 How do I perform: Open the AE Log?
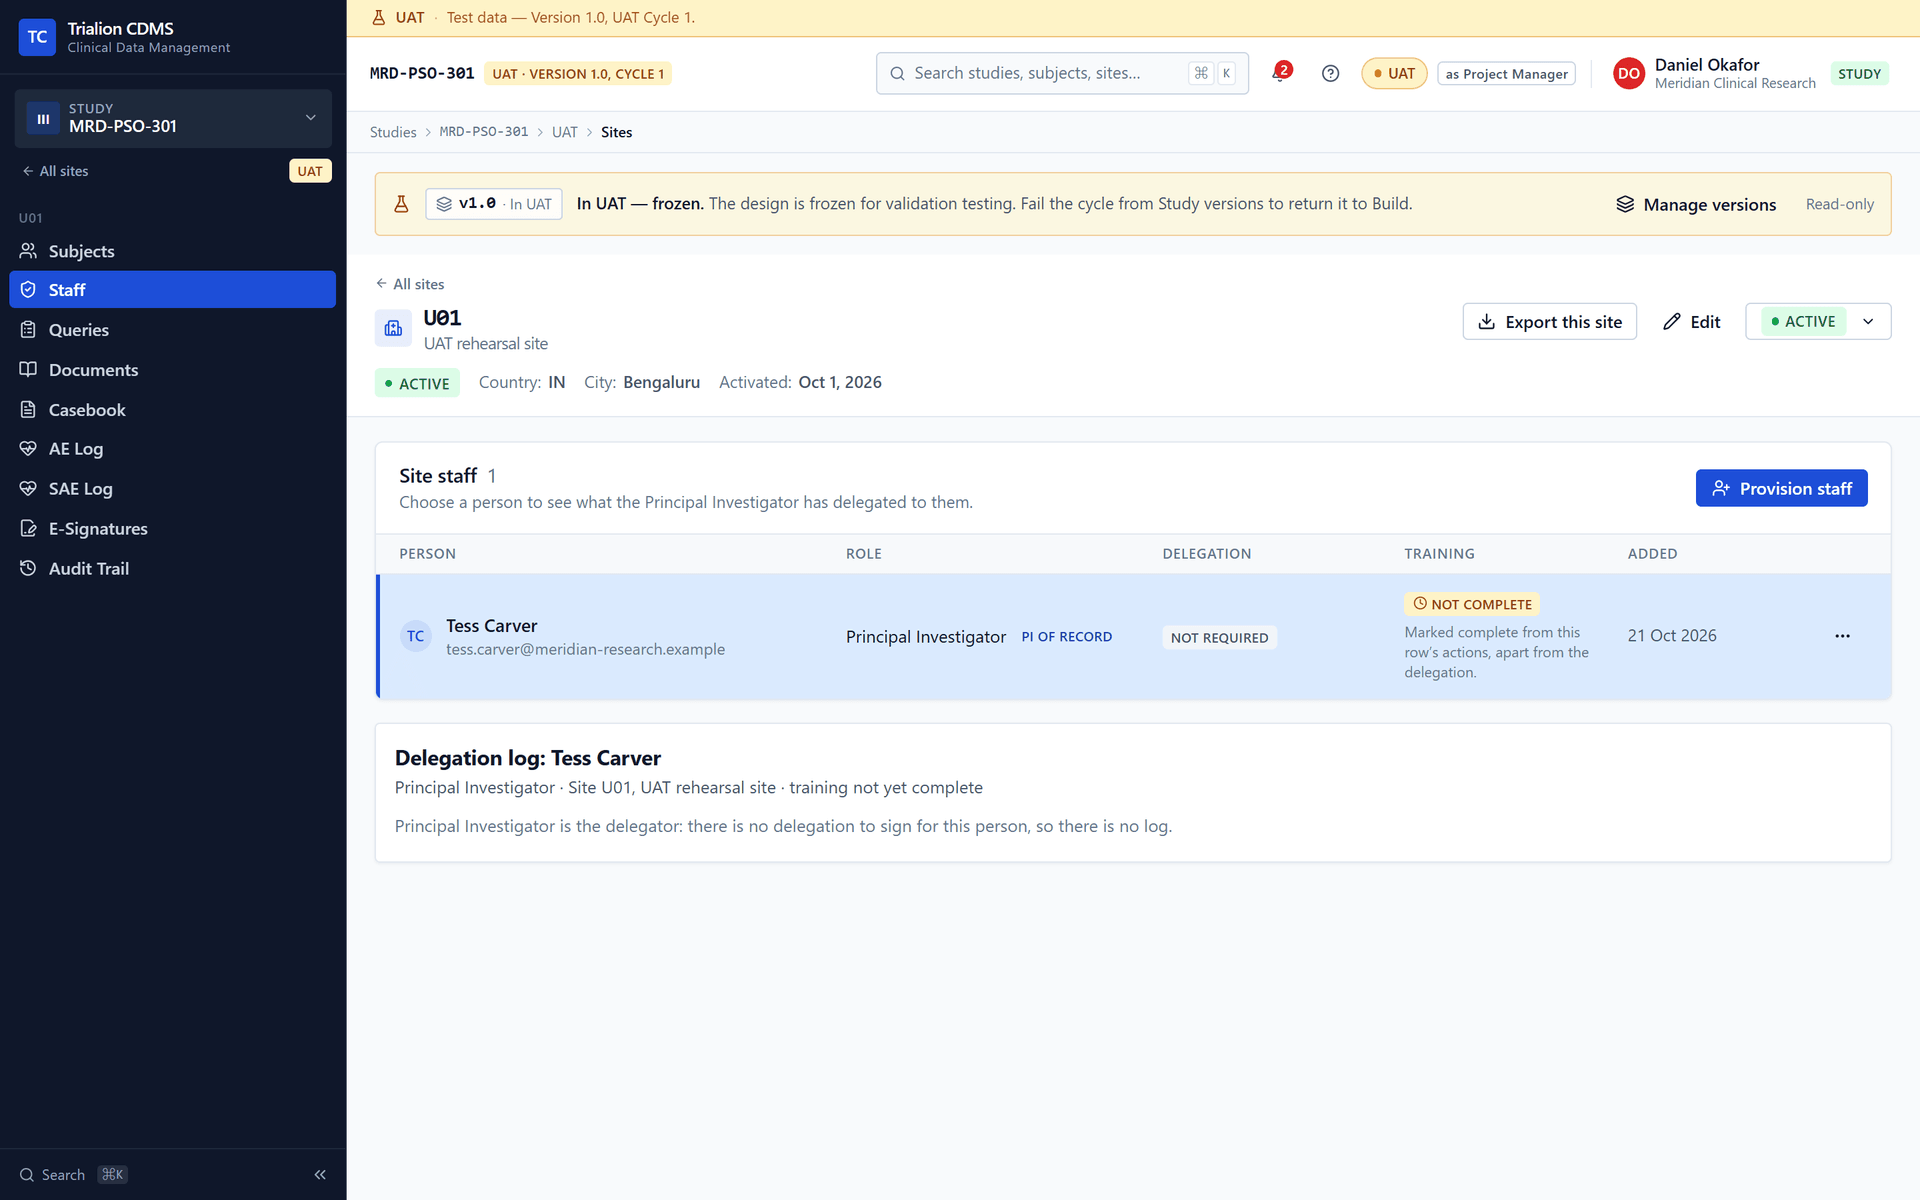(x=172, y=449)
